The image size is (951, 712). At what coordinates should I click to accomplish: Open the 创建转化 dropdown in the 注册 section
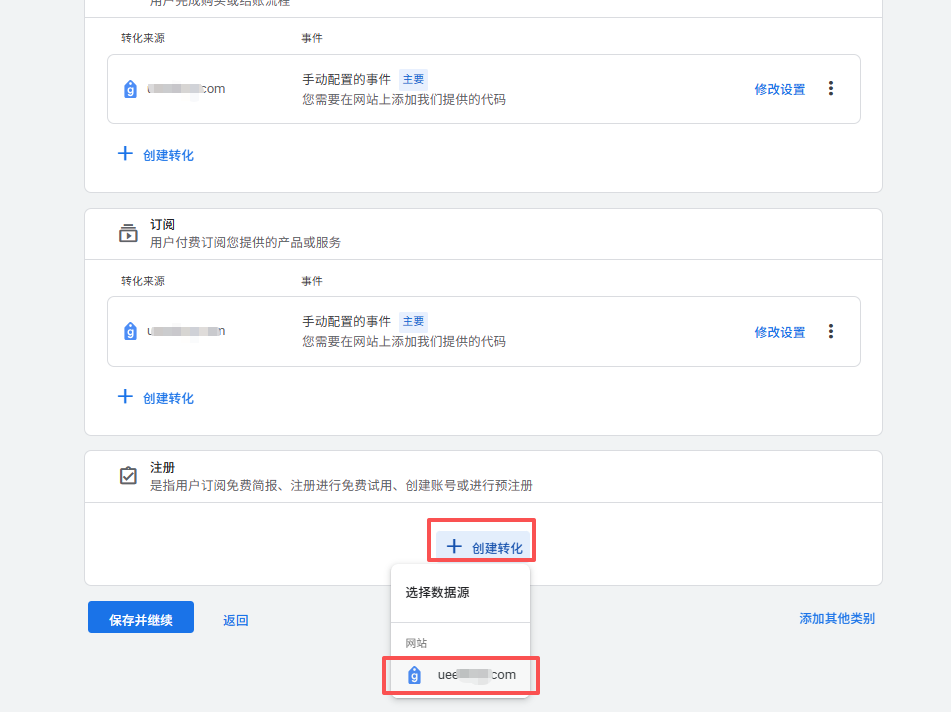pyautogui.click(x=484, y=547)
